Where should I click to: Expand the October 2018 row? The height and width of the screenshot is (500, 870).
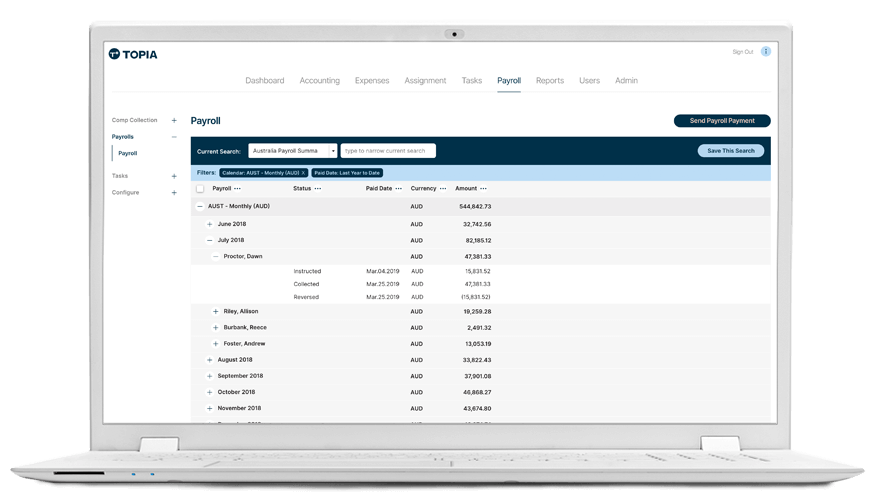[x=209, y=392]
